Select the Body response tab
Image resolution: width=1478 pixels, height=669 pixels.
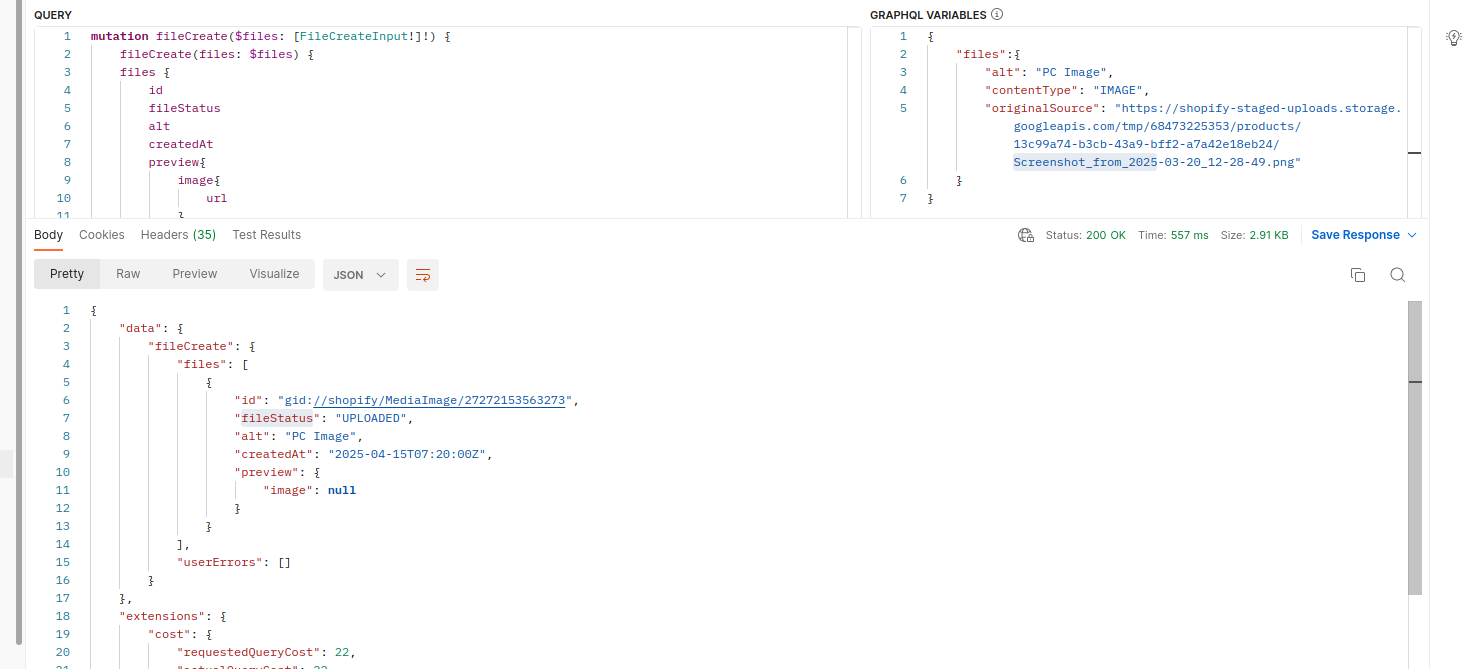tap(48, 235)
